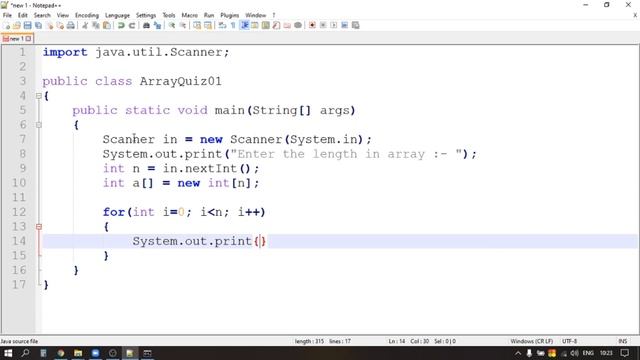The image size is (640, 360).
Task: Open Find with the binoculars icon
Action: (146, 25)
